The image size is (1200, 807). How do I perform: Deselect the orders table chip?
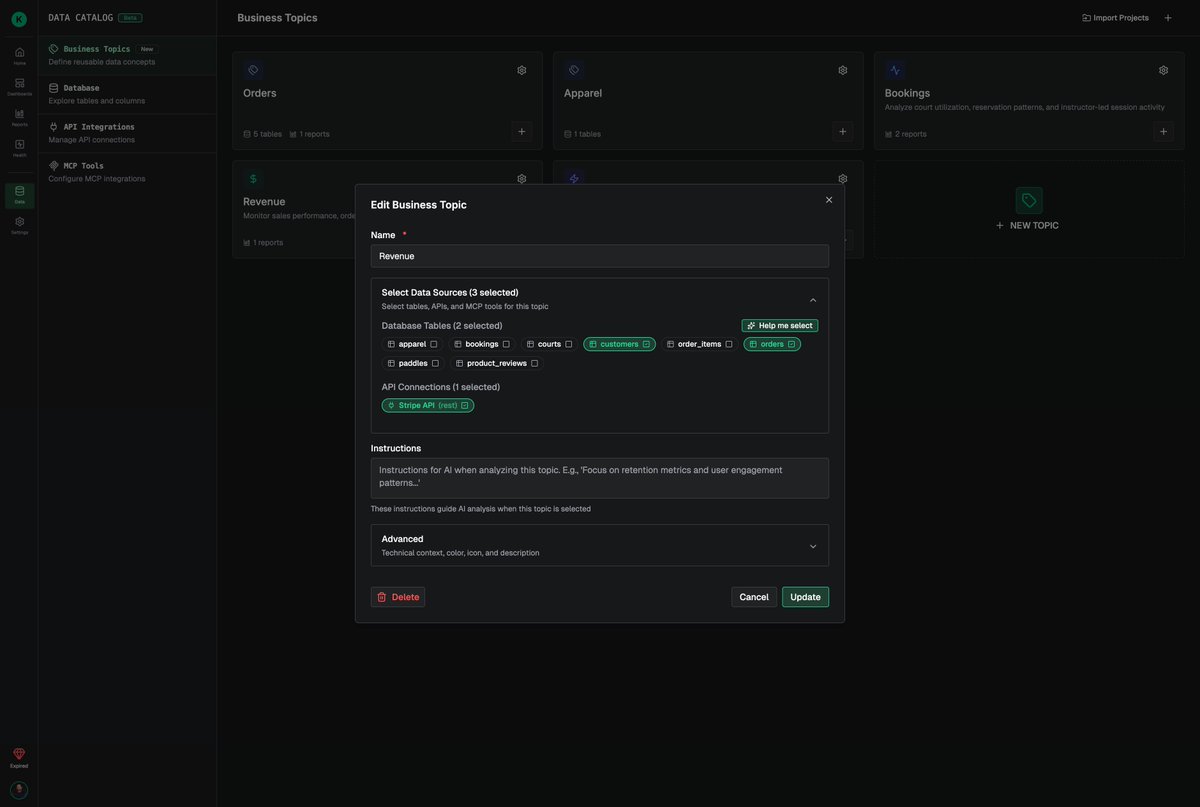click(x=772, y=344)
